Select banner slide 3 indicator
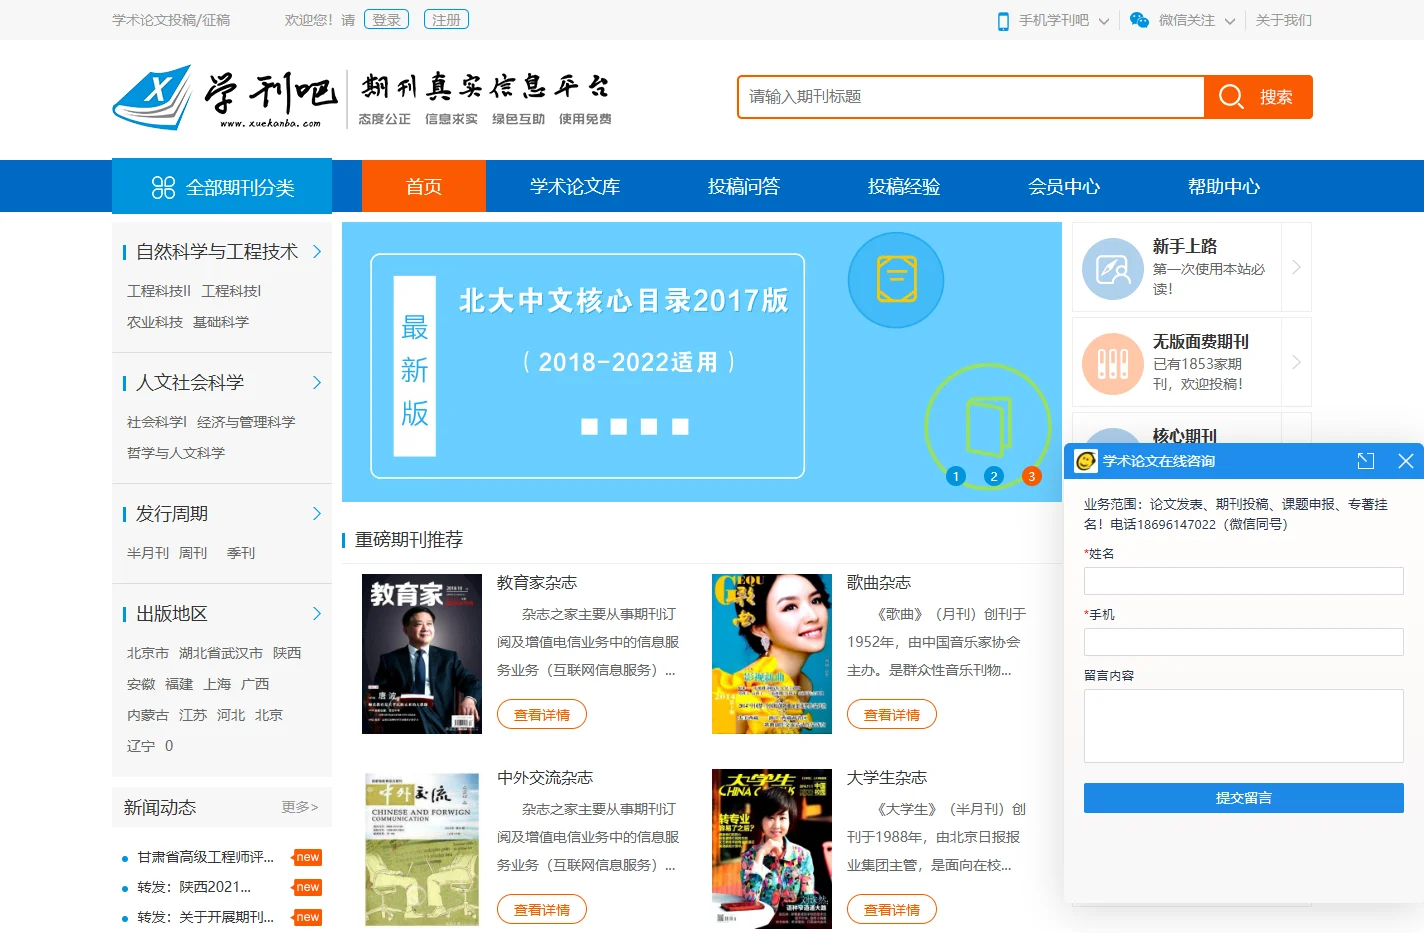The image size is (1424, 933). coord(1032,476)
